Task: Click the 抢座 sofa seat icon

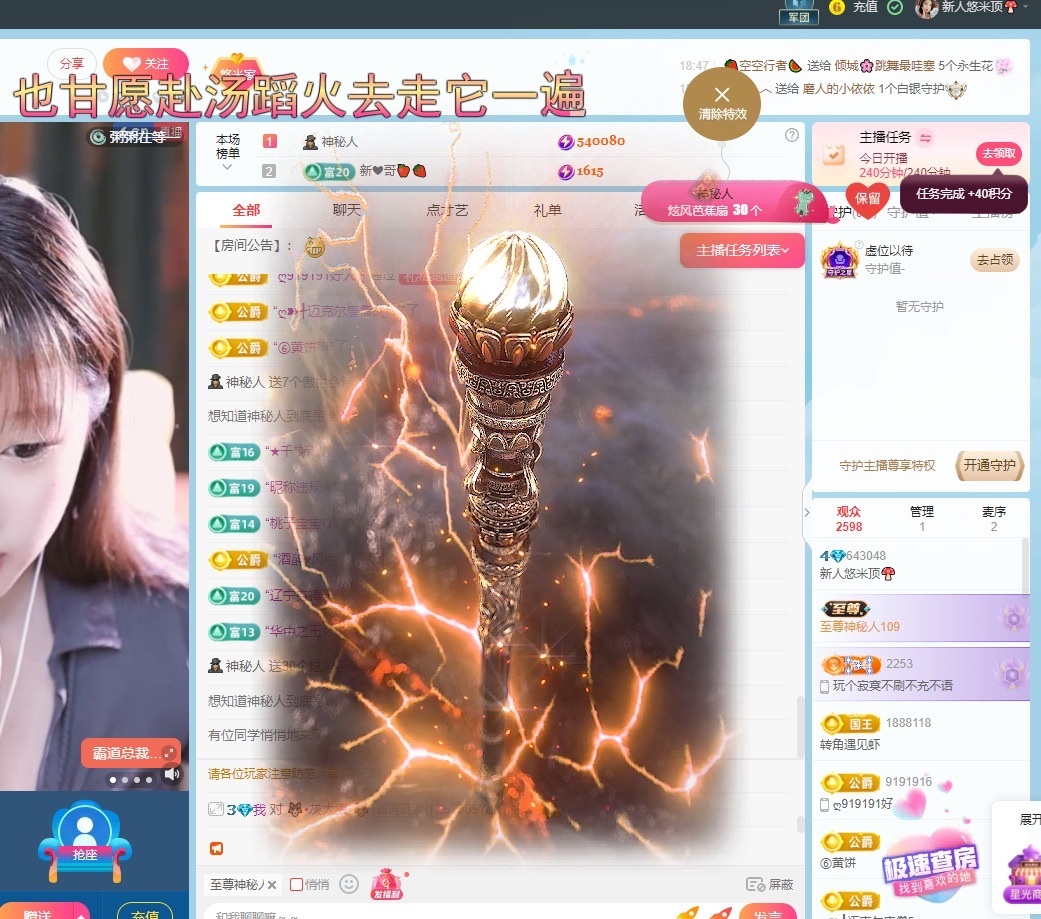Action: click(x=84, y=840)
